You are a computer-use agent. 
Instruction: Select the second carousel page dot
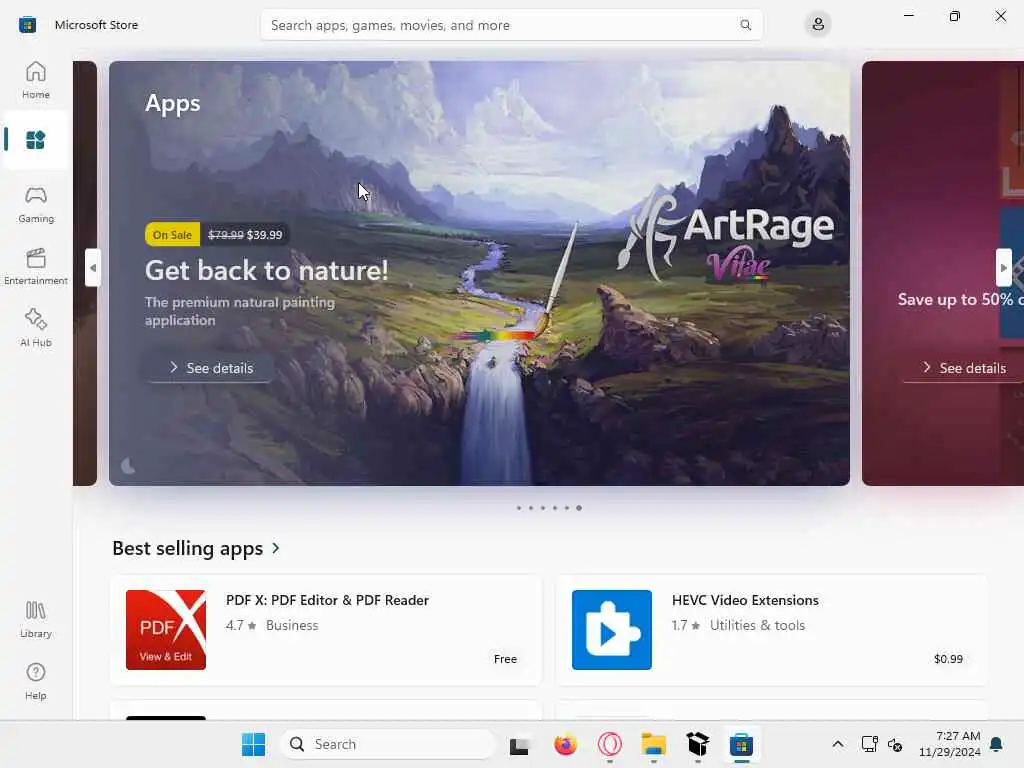(x=531, y=508)
